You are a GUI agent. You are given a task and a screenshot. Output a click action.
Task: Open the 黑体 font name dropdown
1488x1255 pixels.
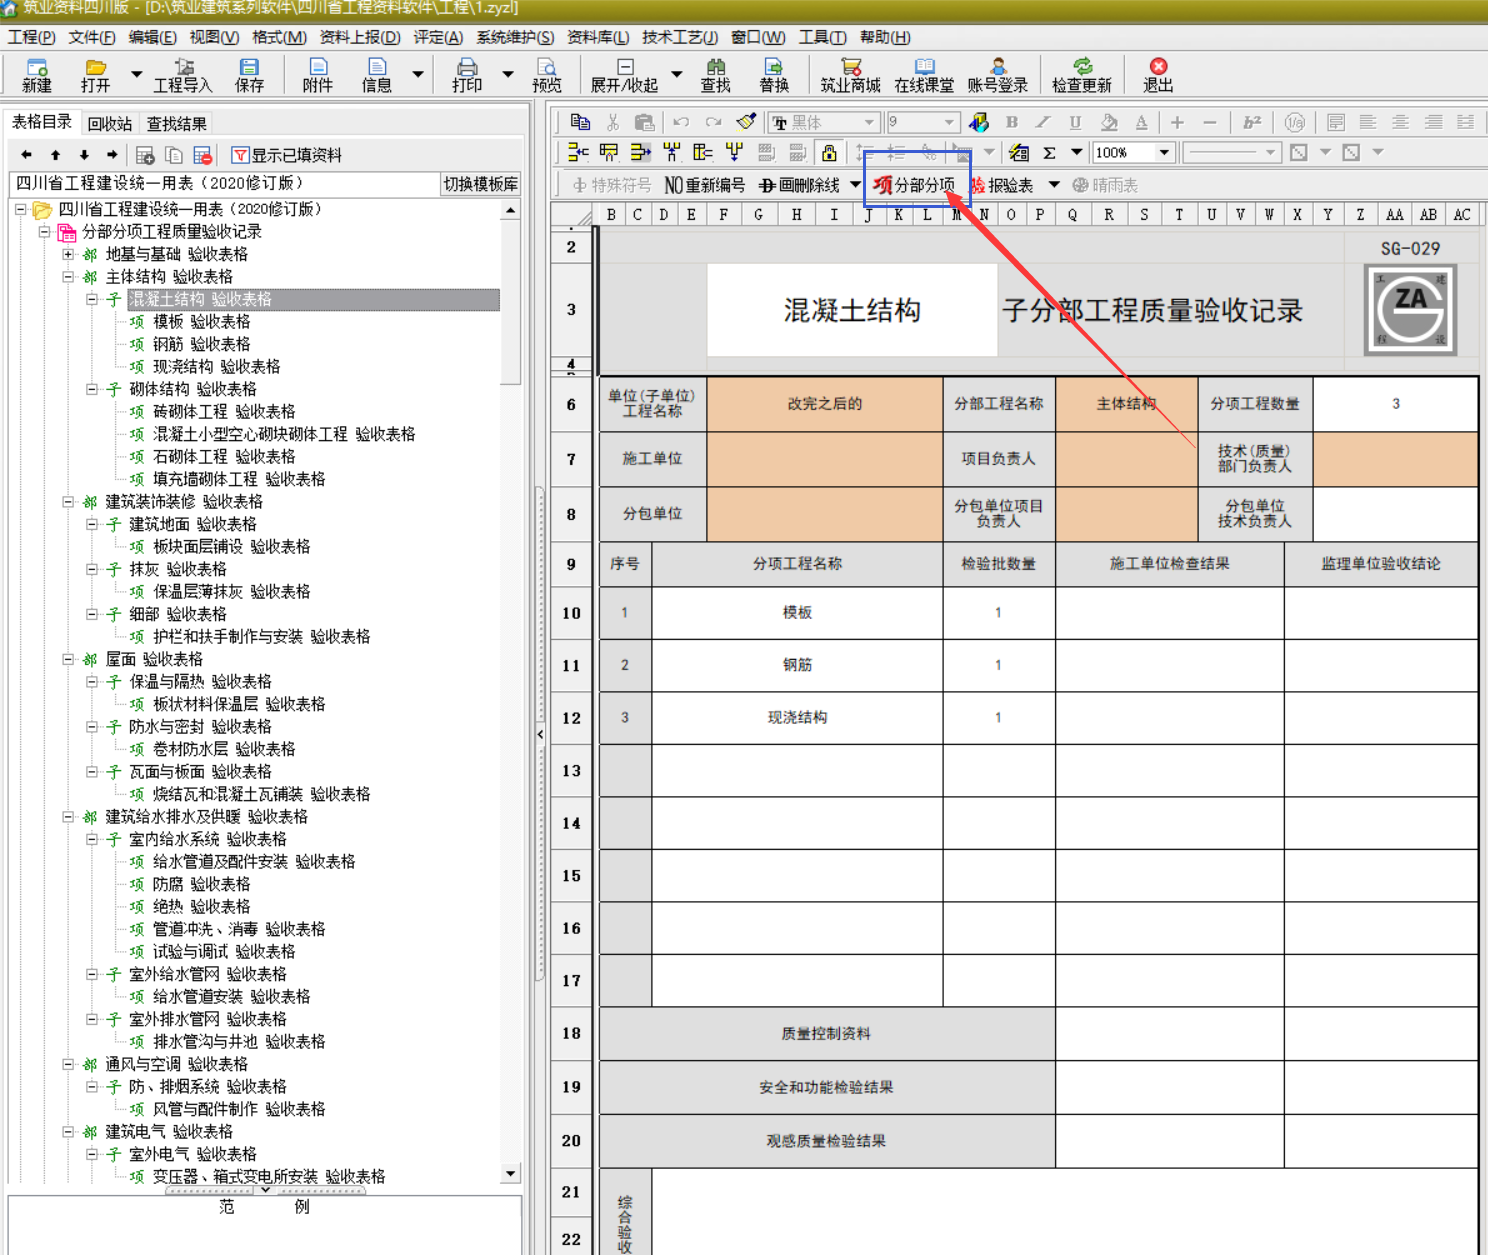tap(870, 122)
